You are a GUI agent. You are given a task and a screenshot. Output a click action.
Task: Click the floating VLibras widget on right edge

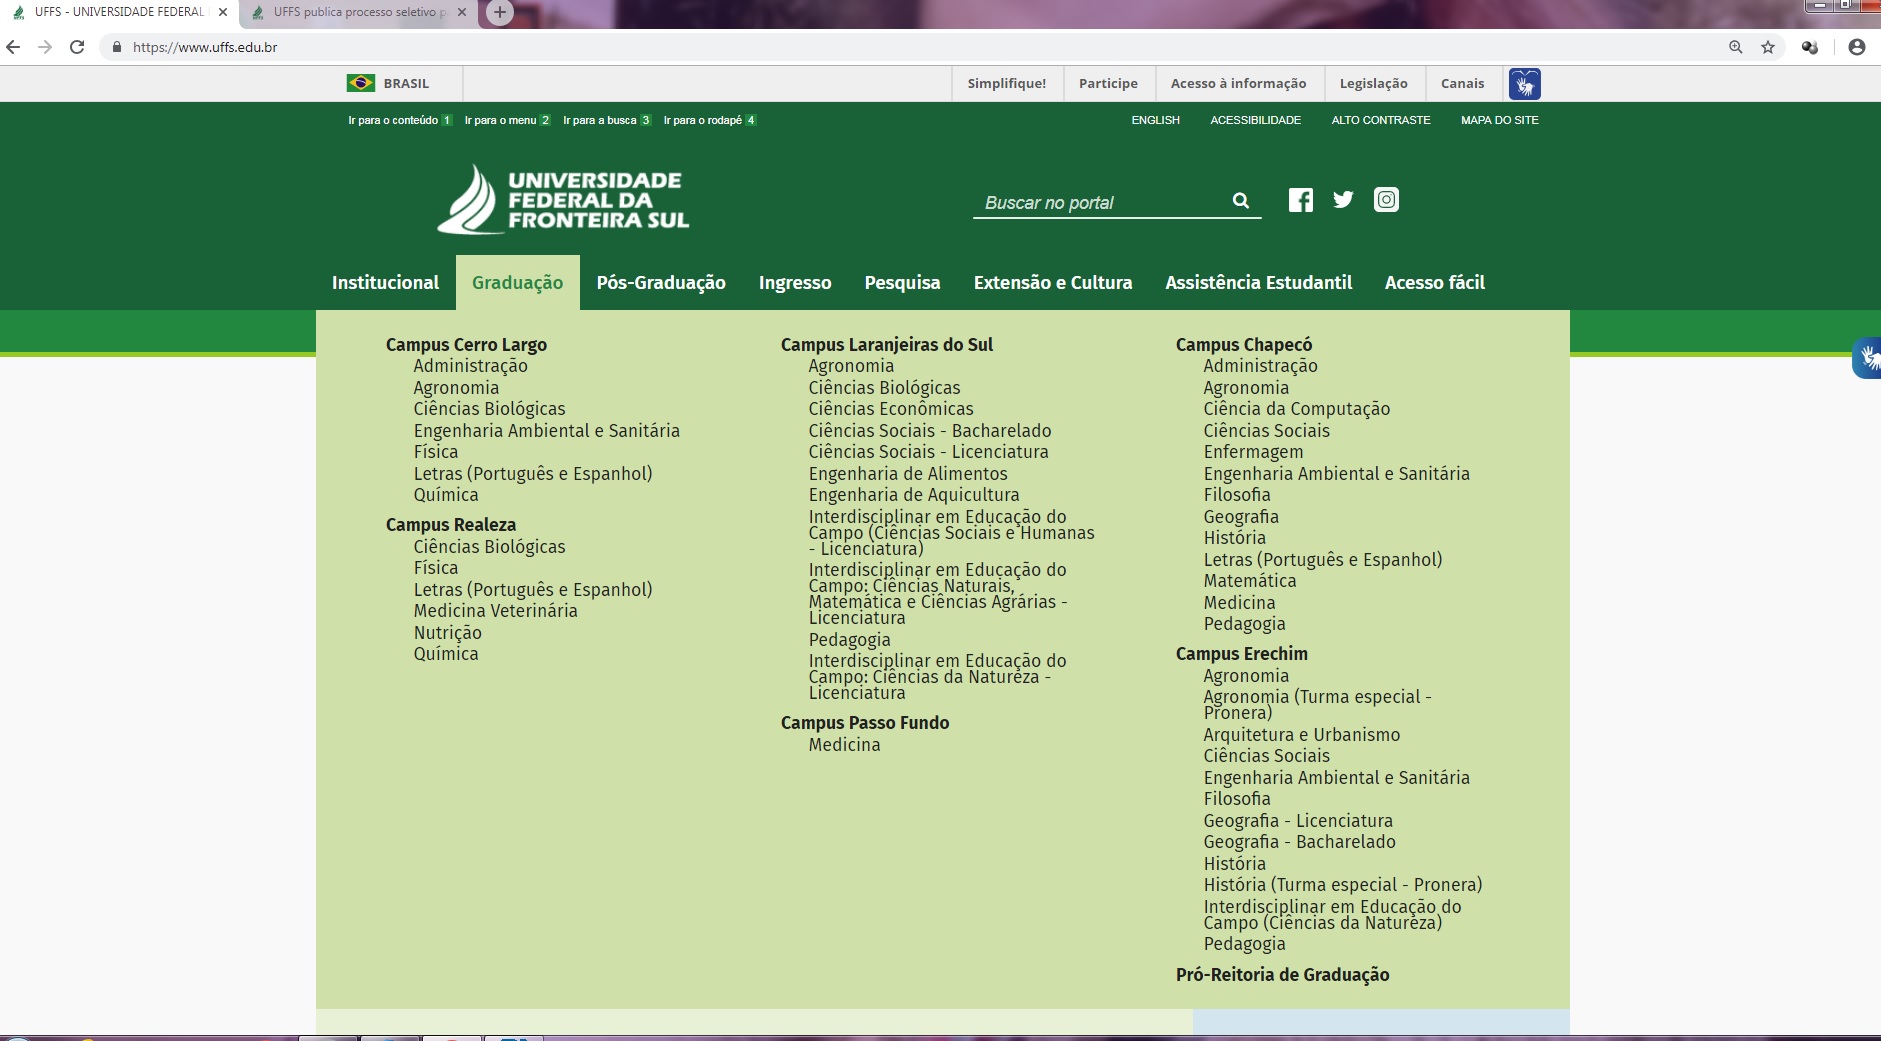tap(1867, 358)
